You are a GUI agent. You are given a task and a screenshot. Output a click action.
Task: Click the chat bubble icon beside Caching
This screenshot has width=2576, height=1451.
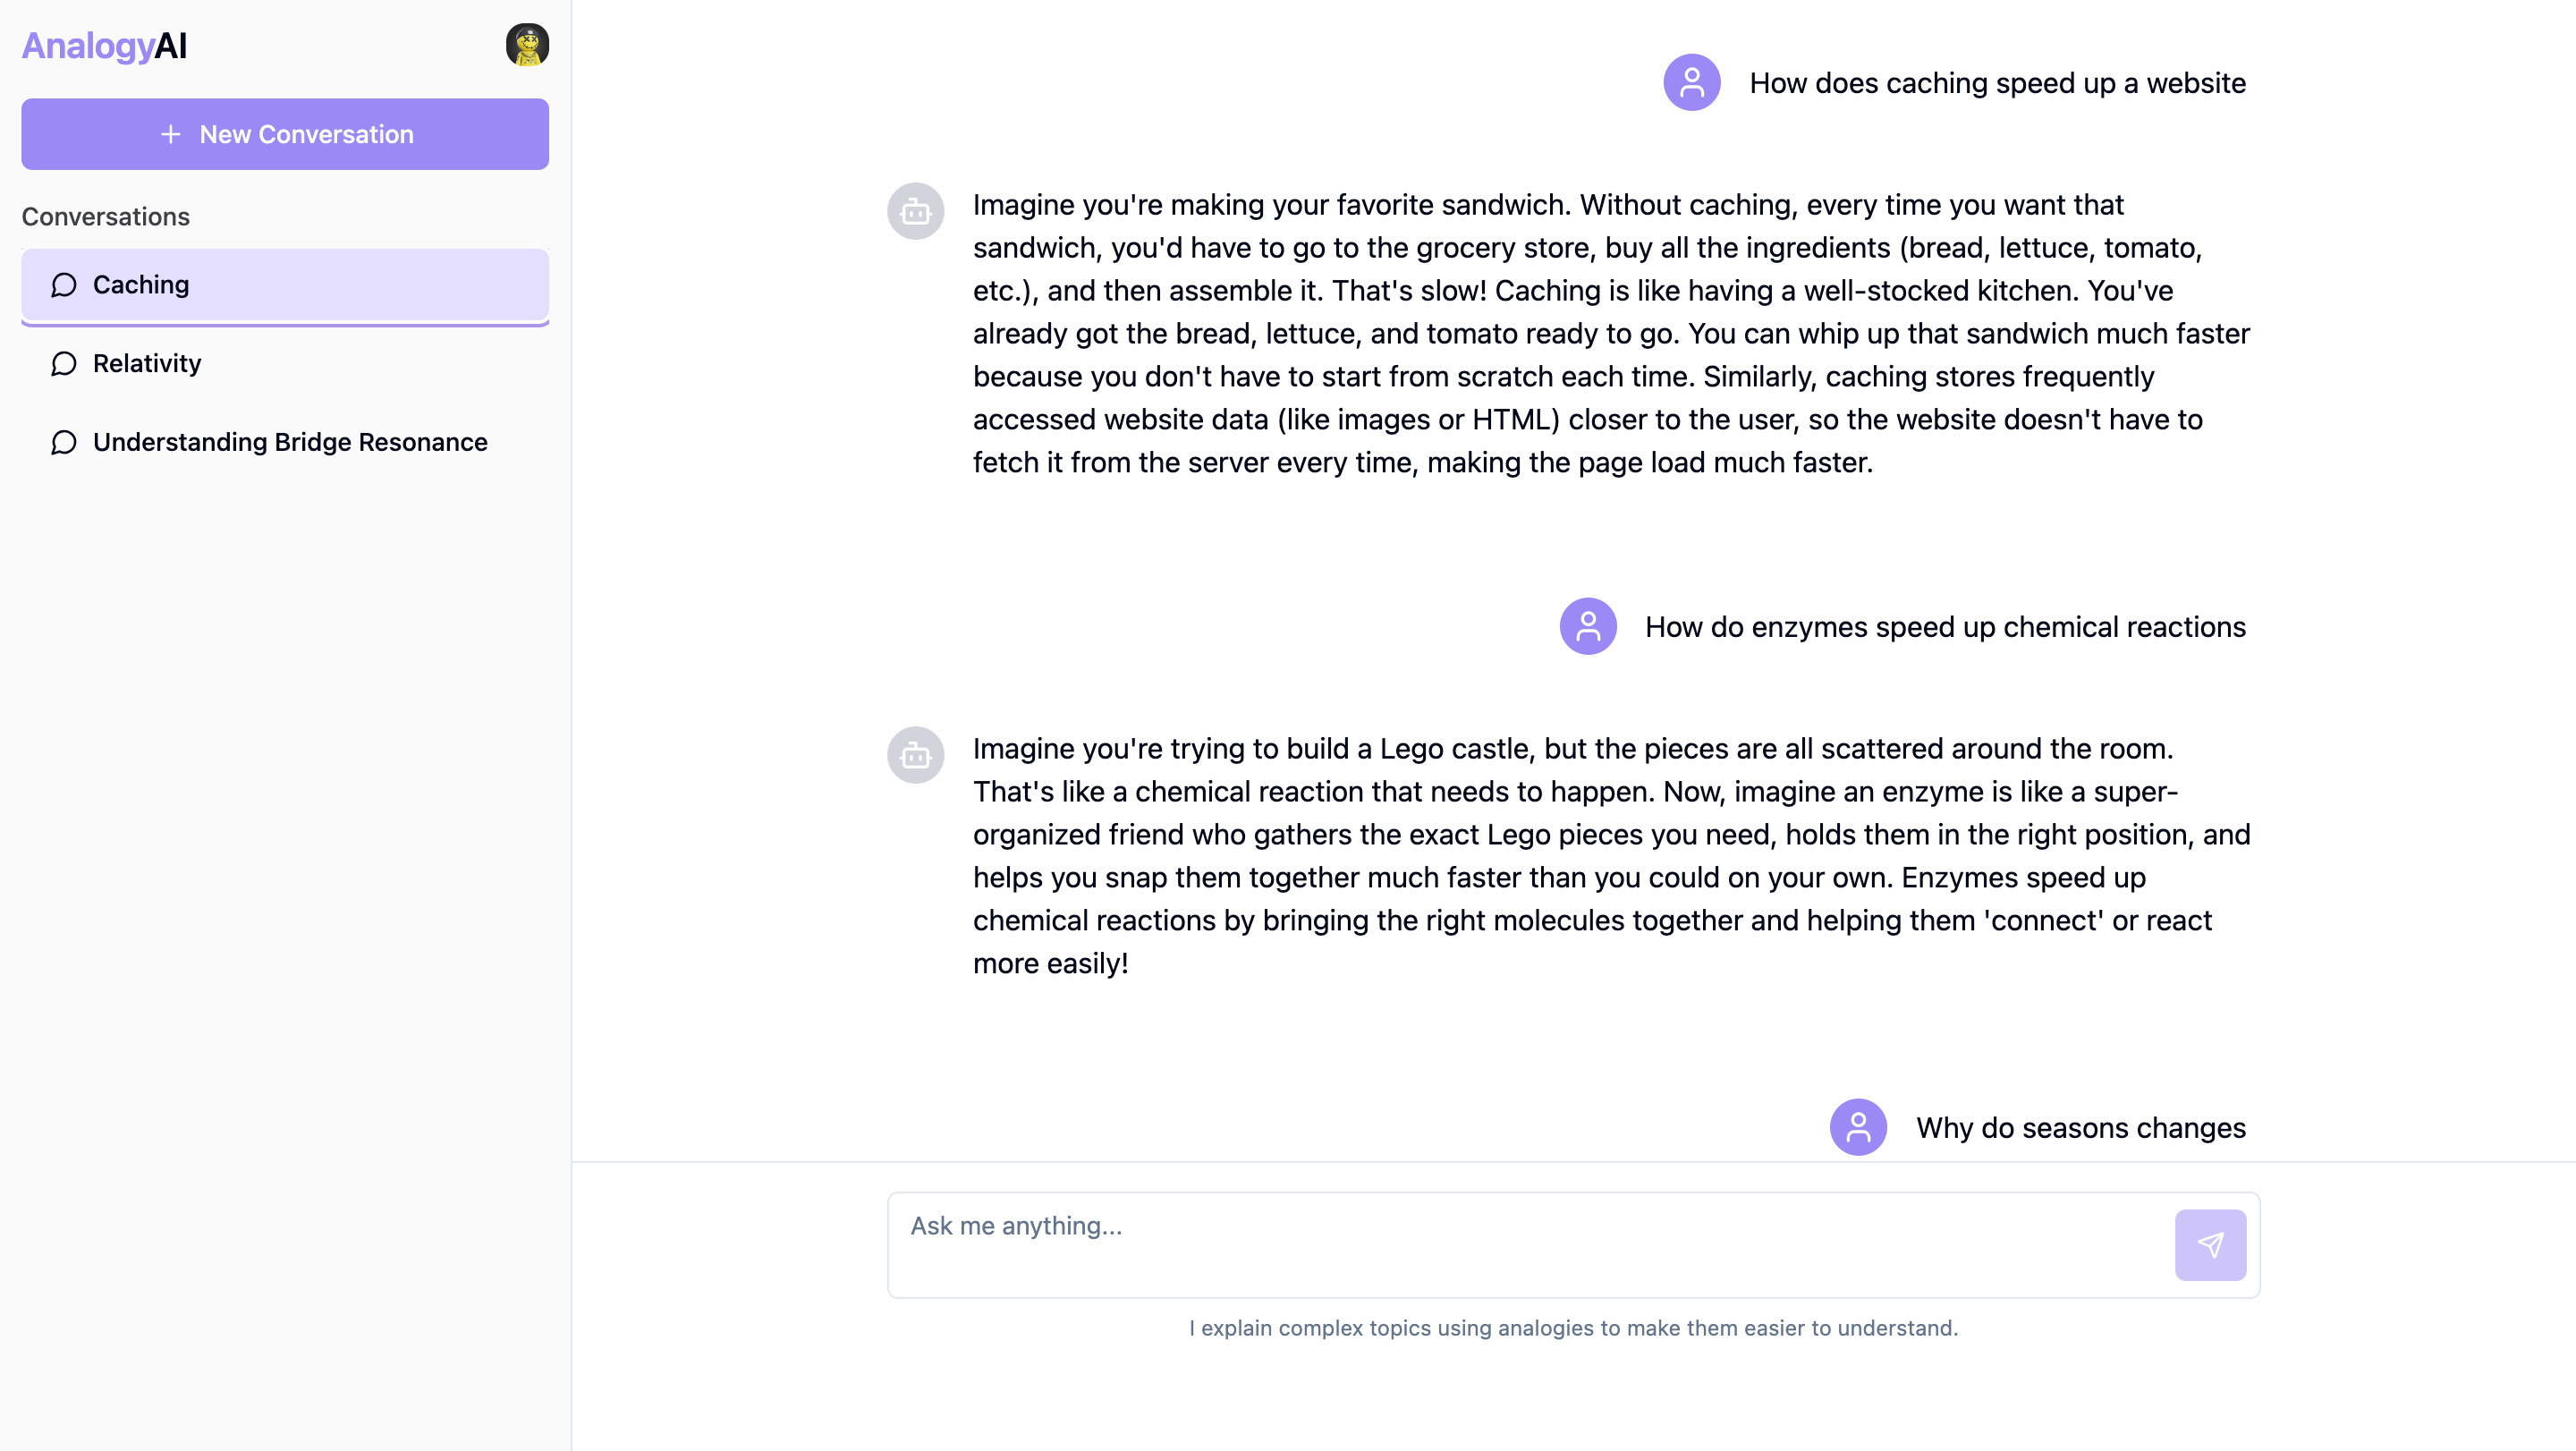click(x=64, y=285)
